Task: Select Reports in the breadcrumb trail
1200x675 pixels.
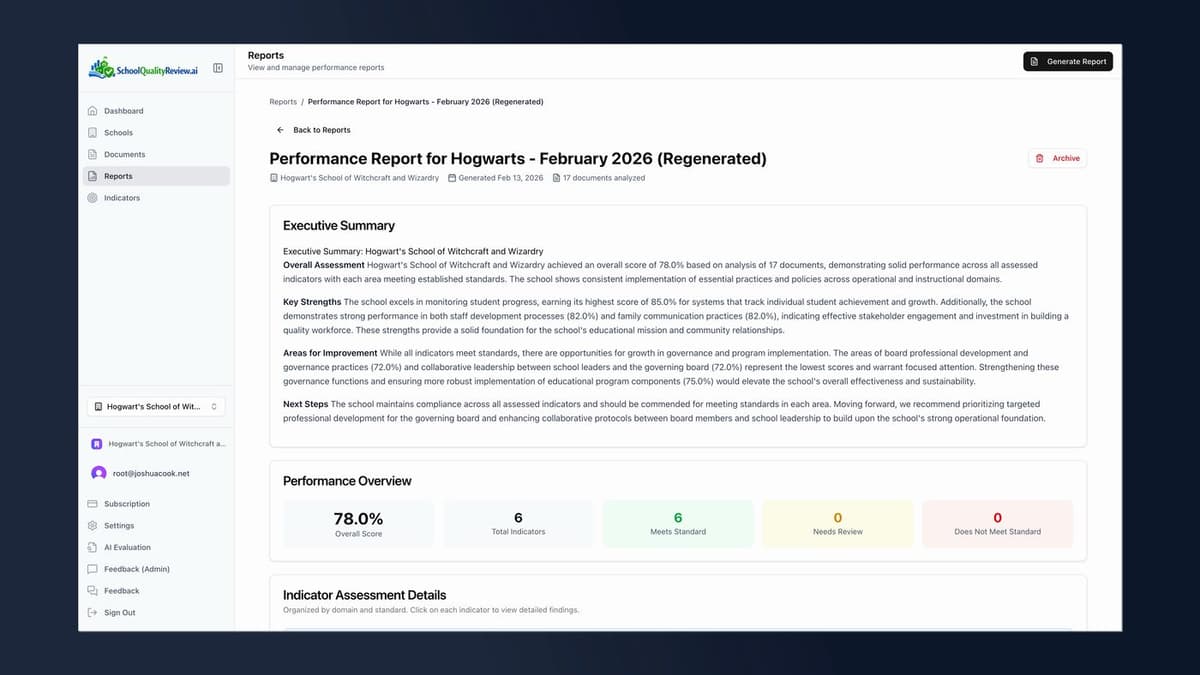Action: (282, 101)
